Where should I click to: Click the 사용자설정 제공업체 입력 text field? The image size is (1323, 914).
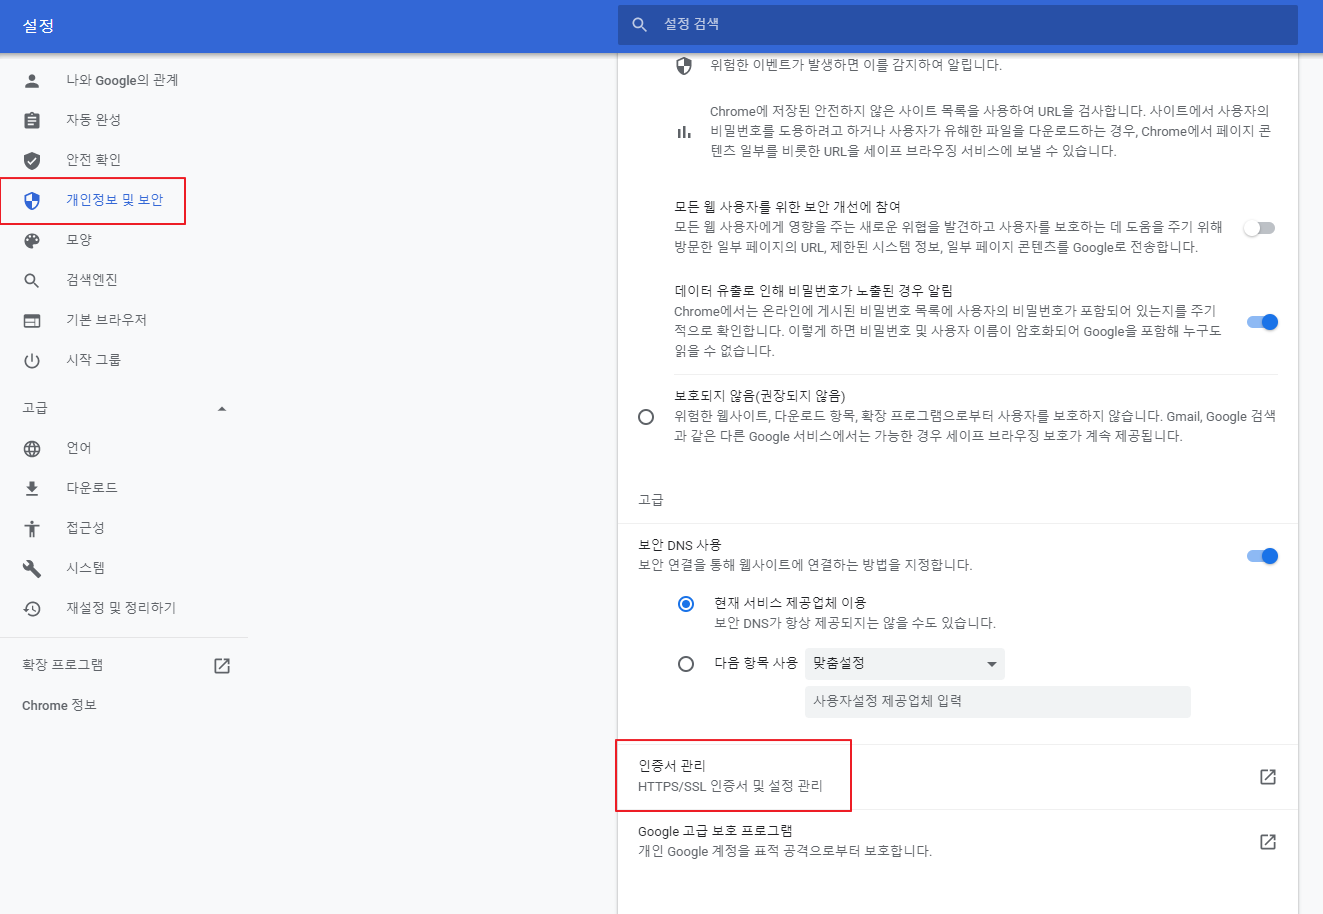pyautogui.click(x=997, y=702)
